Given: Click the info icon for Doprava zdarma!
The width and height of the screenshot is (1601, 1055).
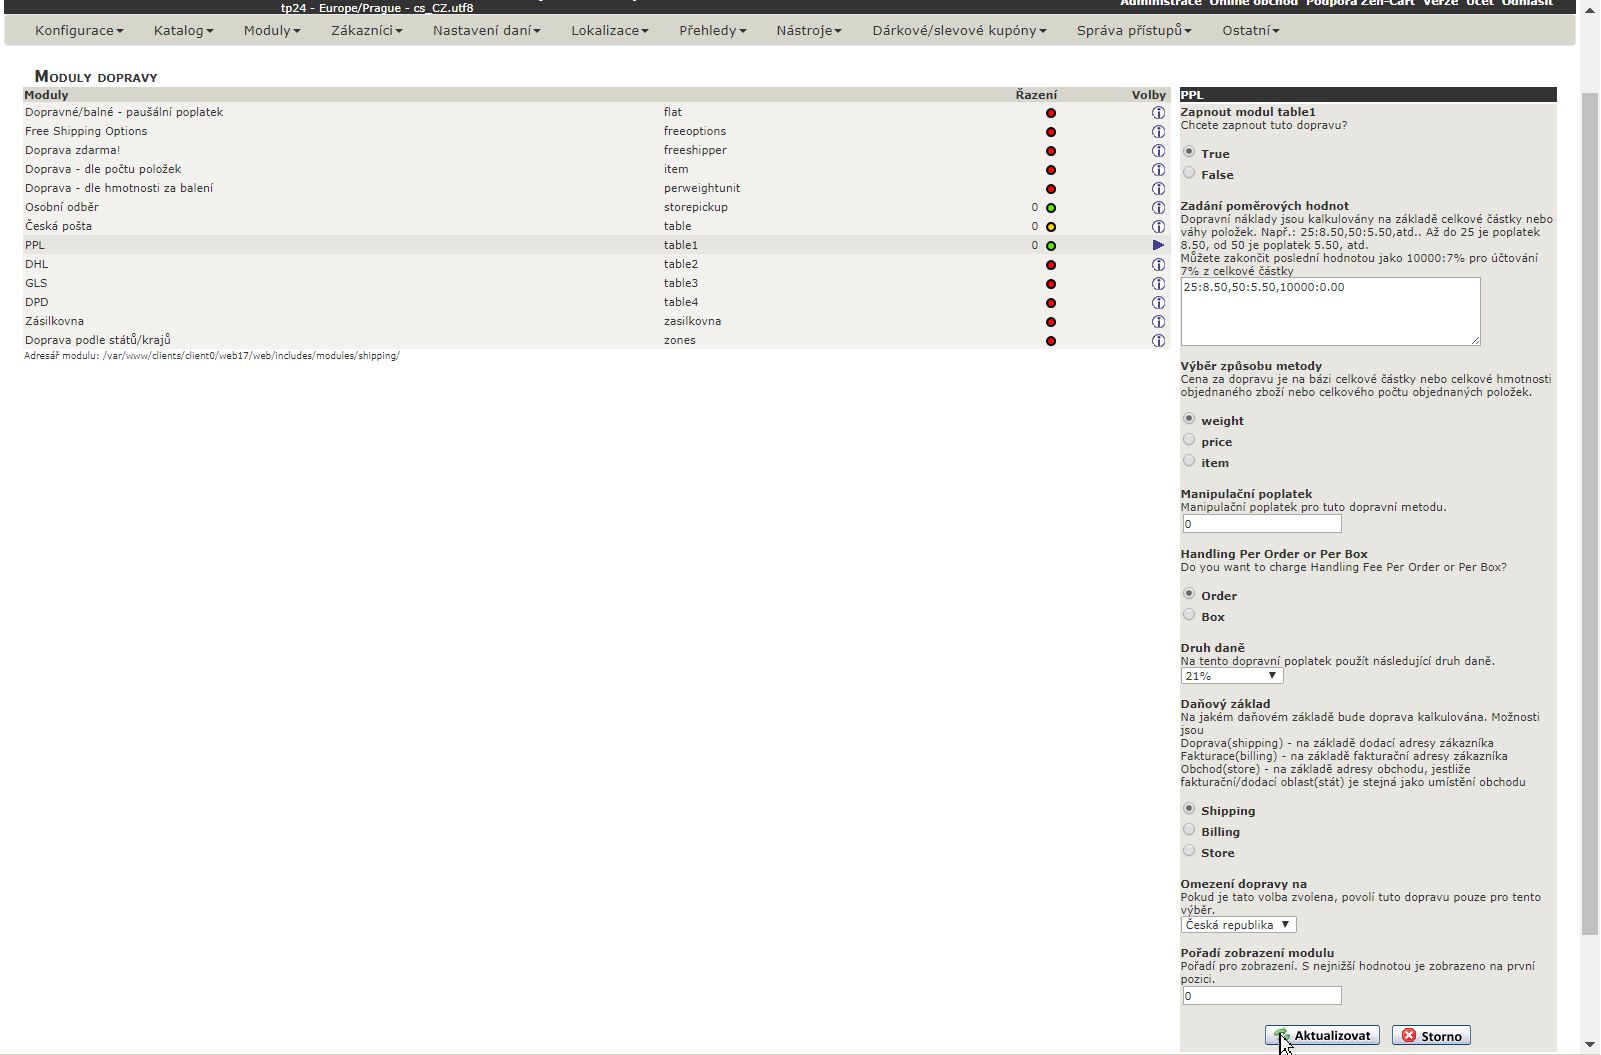Looking at the screenshot, I should 1158,151.
